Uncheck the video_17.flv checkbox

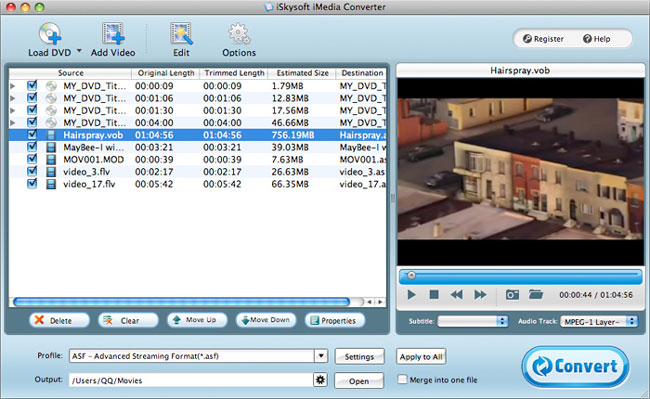[x=32, y=184]
